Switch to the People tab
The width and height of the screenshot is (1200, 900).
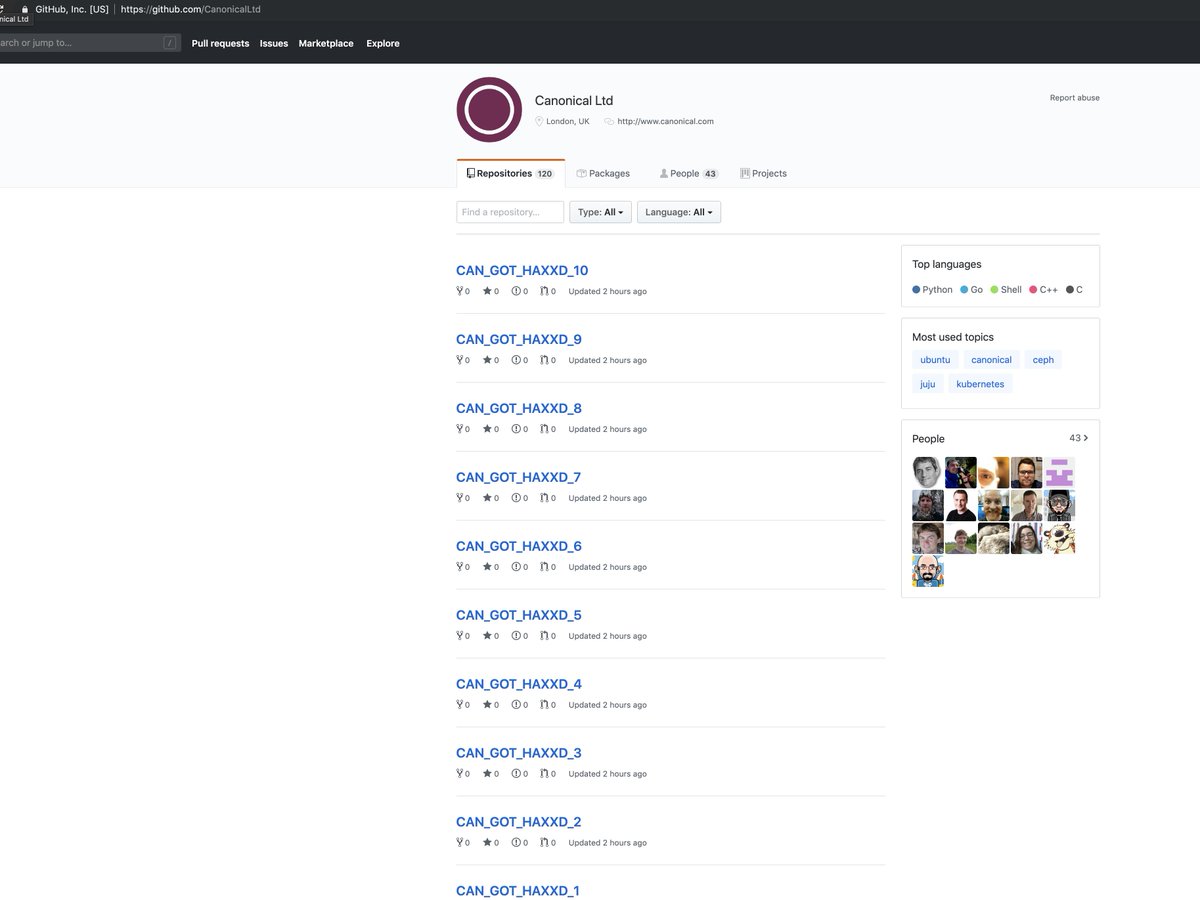[688, 174]
